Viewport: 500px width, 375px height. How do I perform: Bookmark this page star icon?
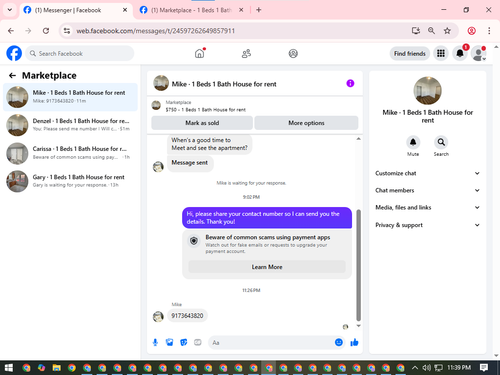[x=447, y=31]
